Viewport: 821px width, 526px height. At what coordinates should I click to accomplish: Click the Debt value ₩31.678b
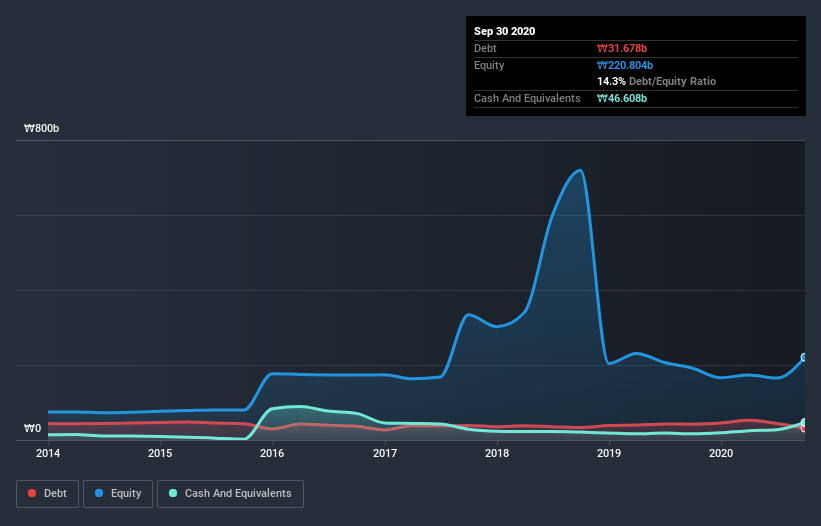tap(622, 49)
